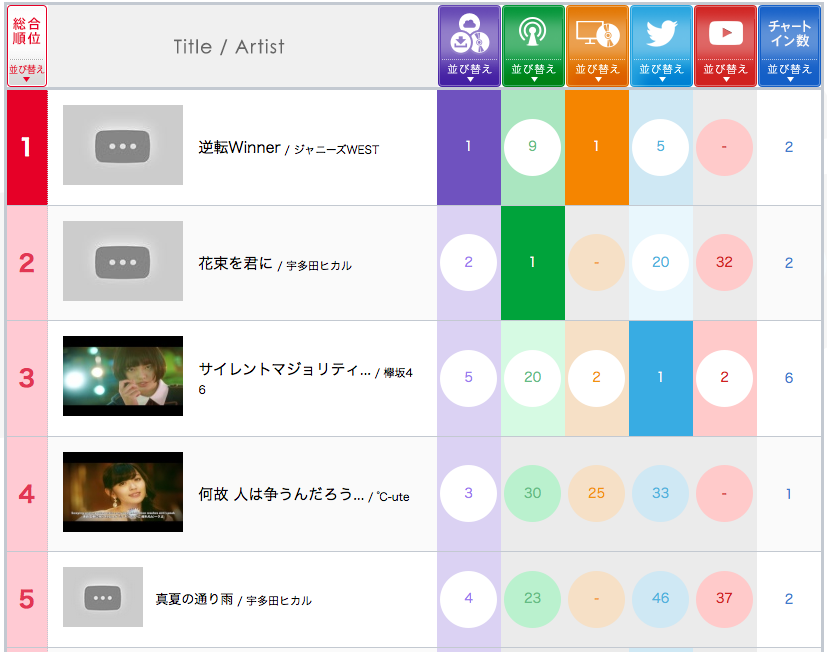Sort Twitter column with 並び替え arrow
Image resolution: width=827 pixels, height=652 pixels.
click(x=661, y=72)
